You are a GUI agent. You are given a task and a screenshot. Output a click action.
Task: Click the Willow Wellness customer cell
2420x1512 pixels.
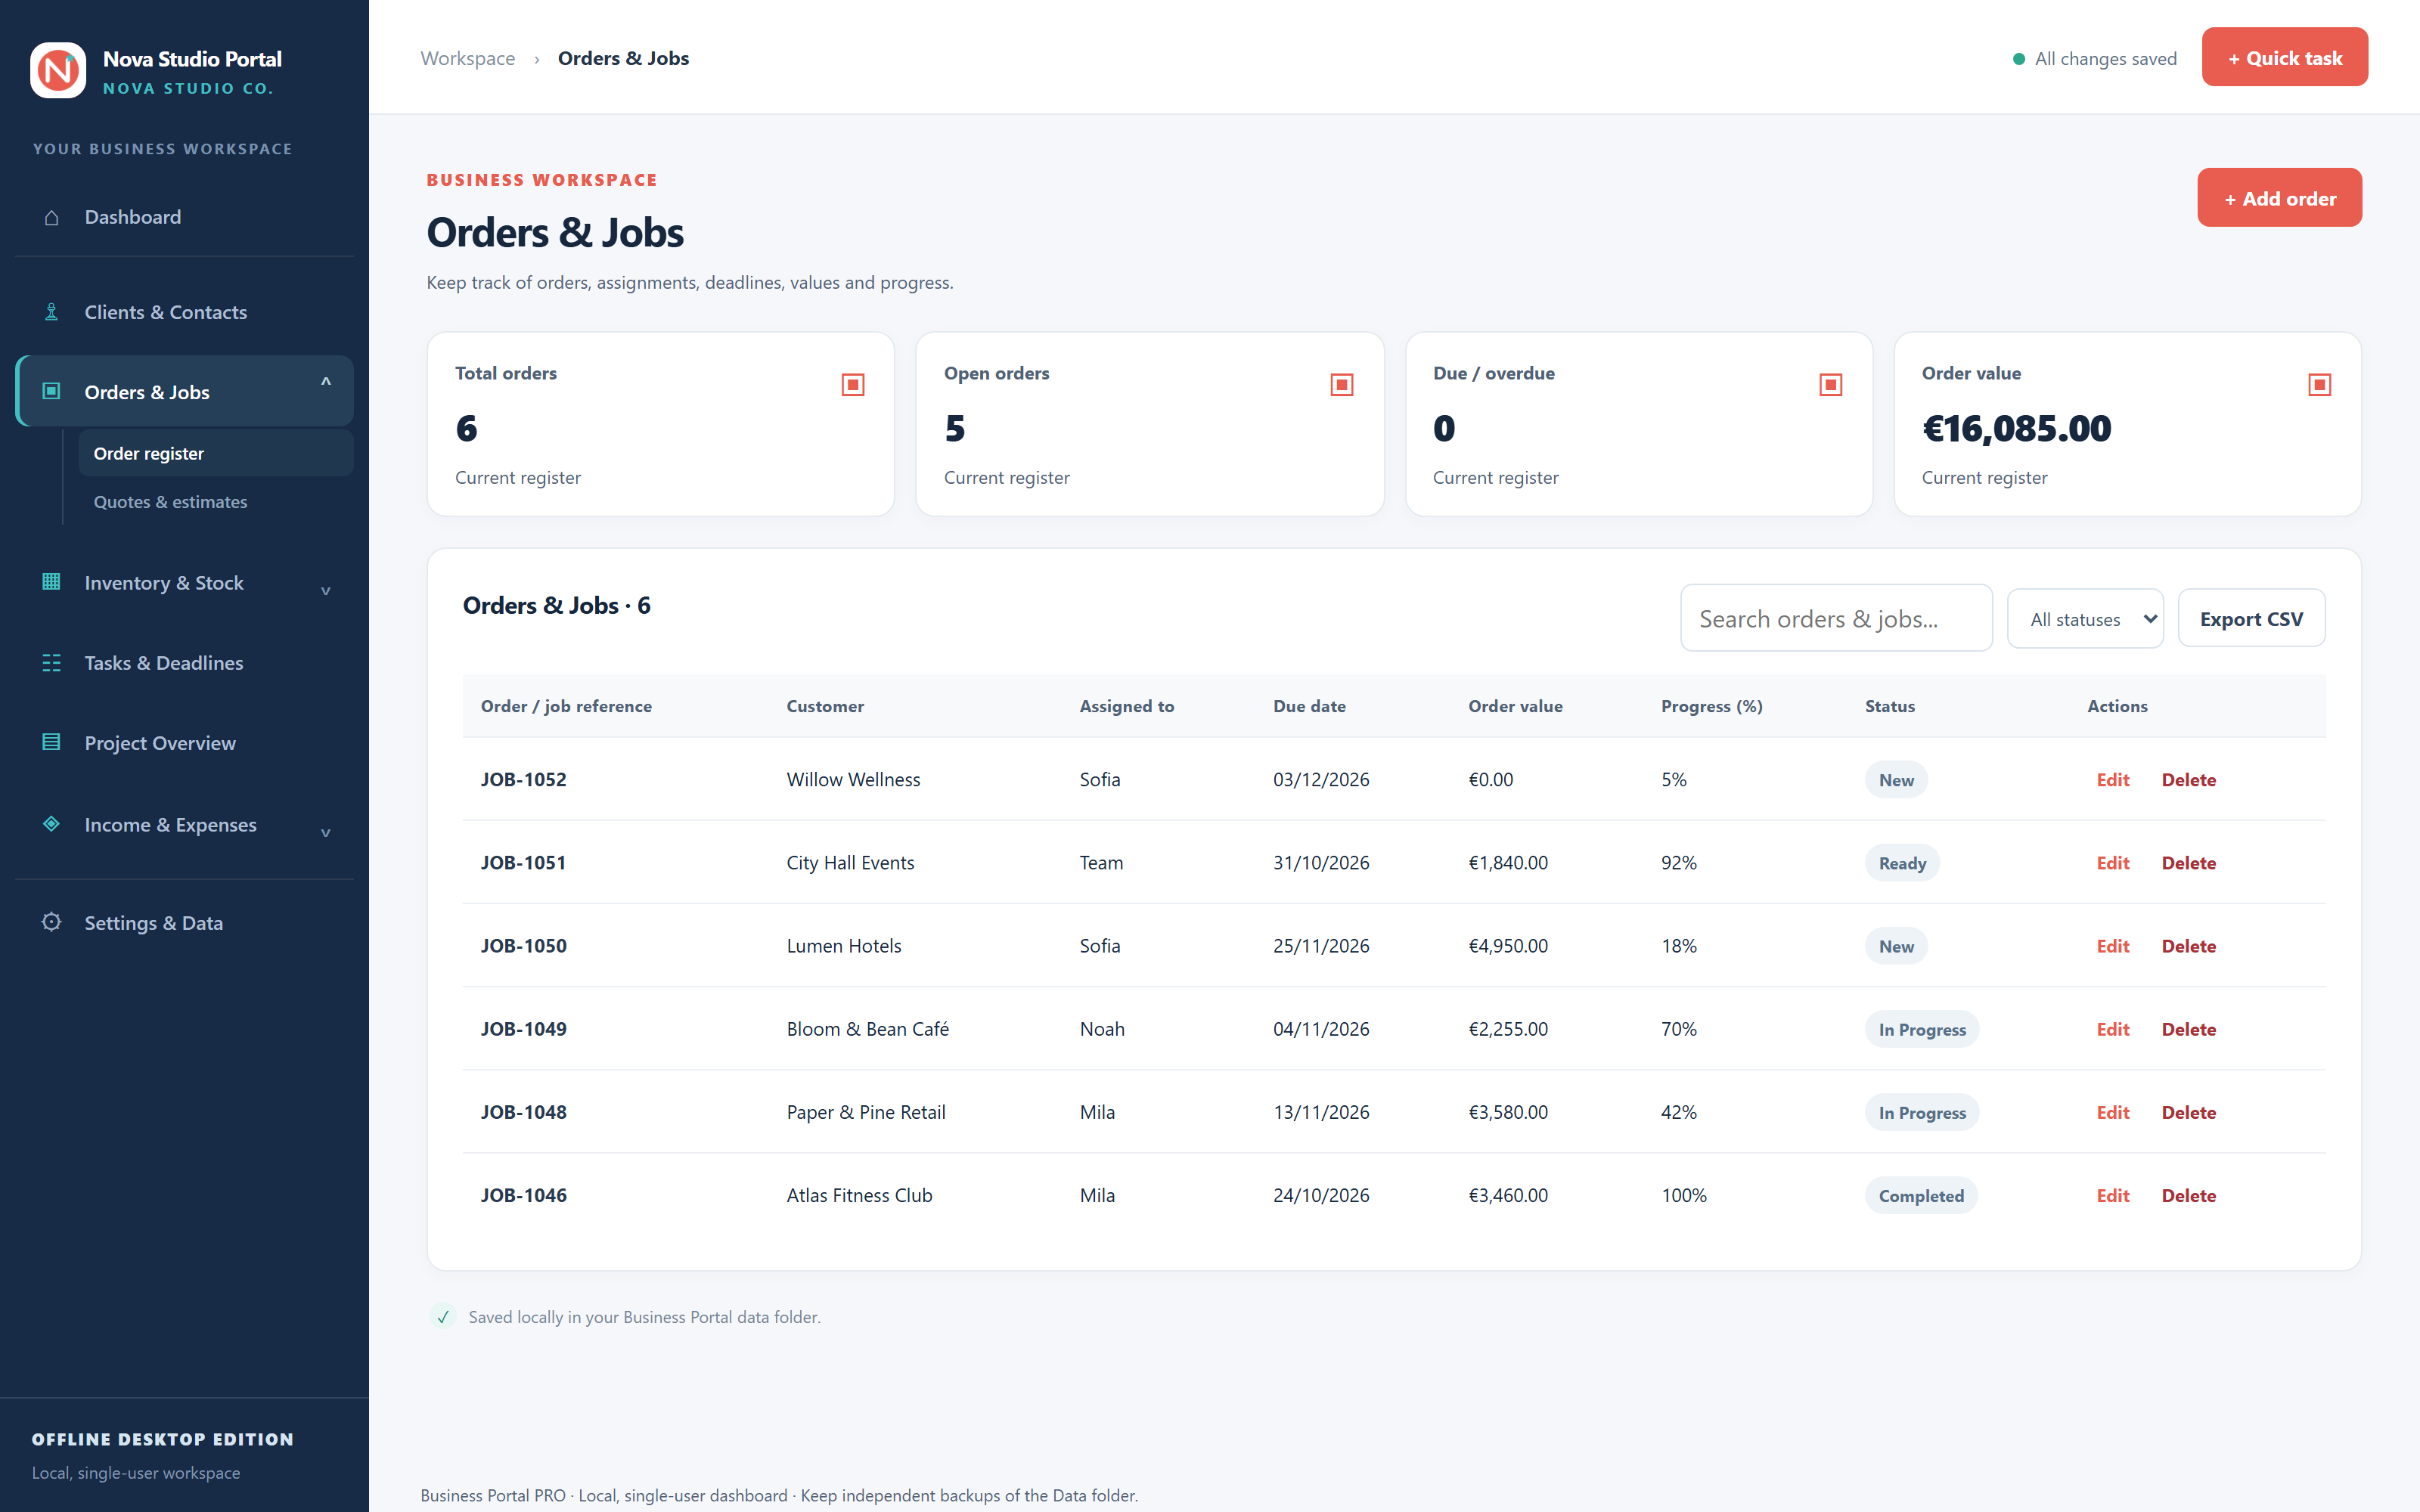click(853, 779)
